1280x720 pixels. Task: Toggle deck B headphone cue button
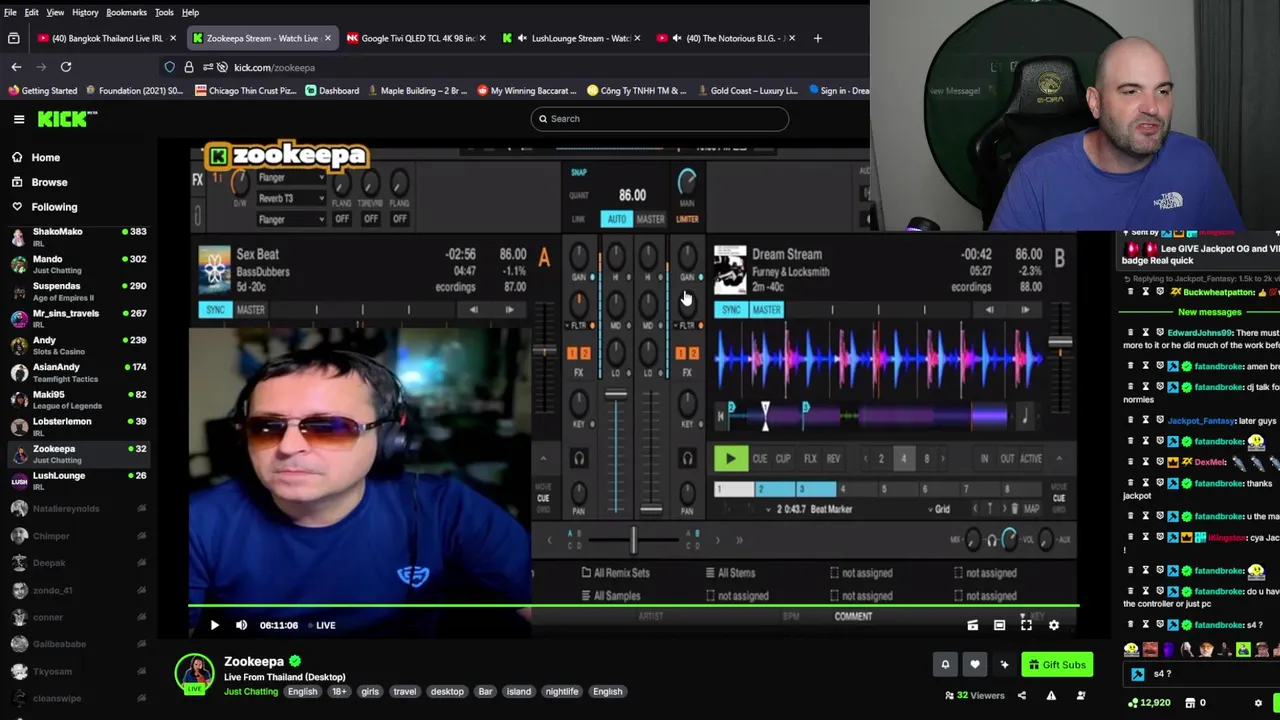click(x=687, y=459)
